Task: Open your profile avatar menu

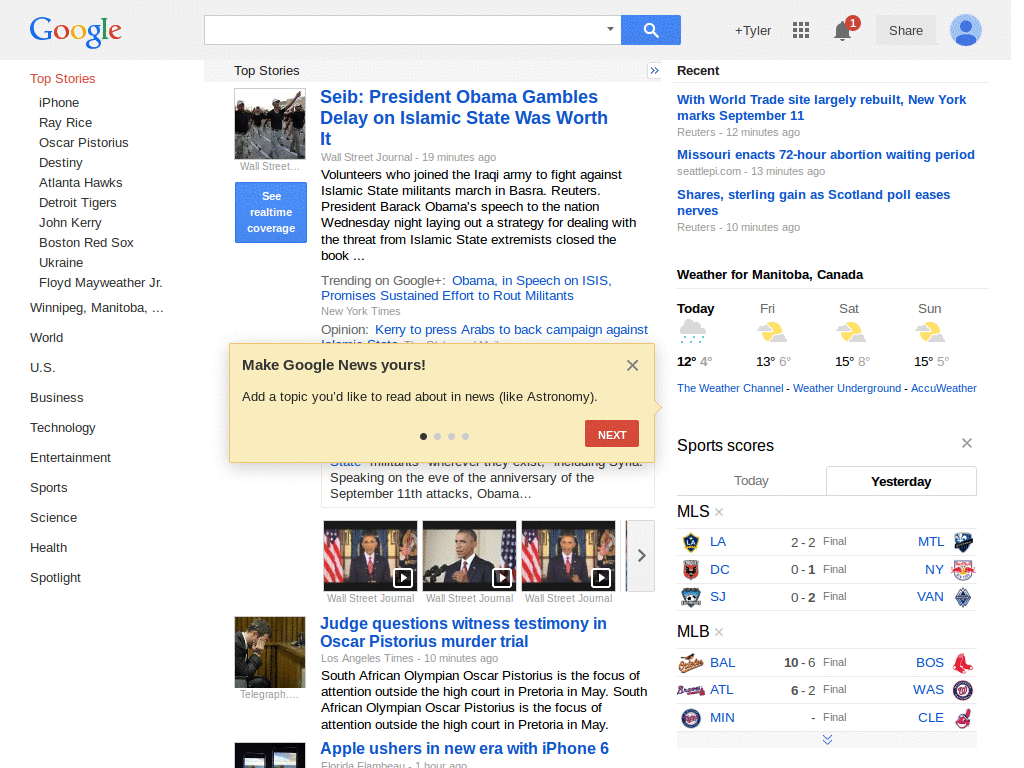Action: tap(965, 30)
